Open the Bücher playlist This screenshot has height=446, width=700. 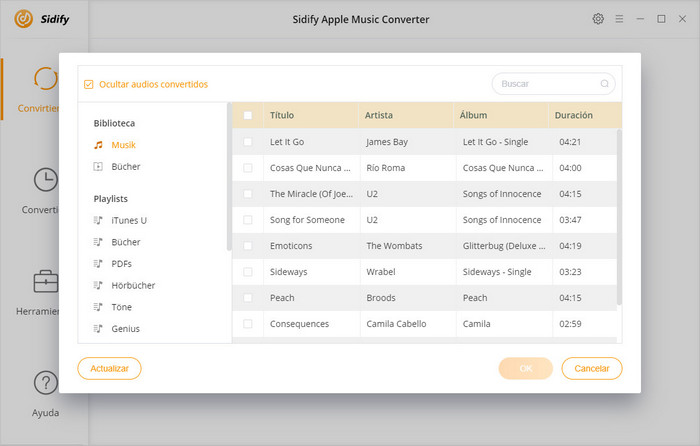126,242
